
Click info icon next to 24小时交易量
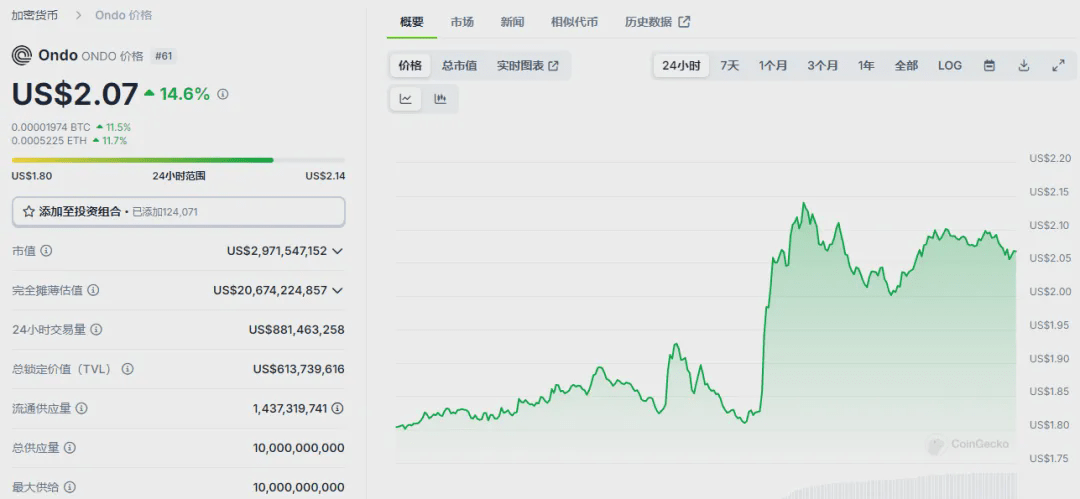point(96,329)
